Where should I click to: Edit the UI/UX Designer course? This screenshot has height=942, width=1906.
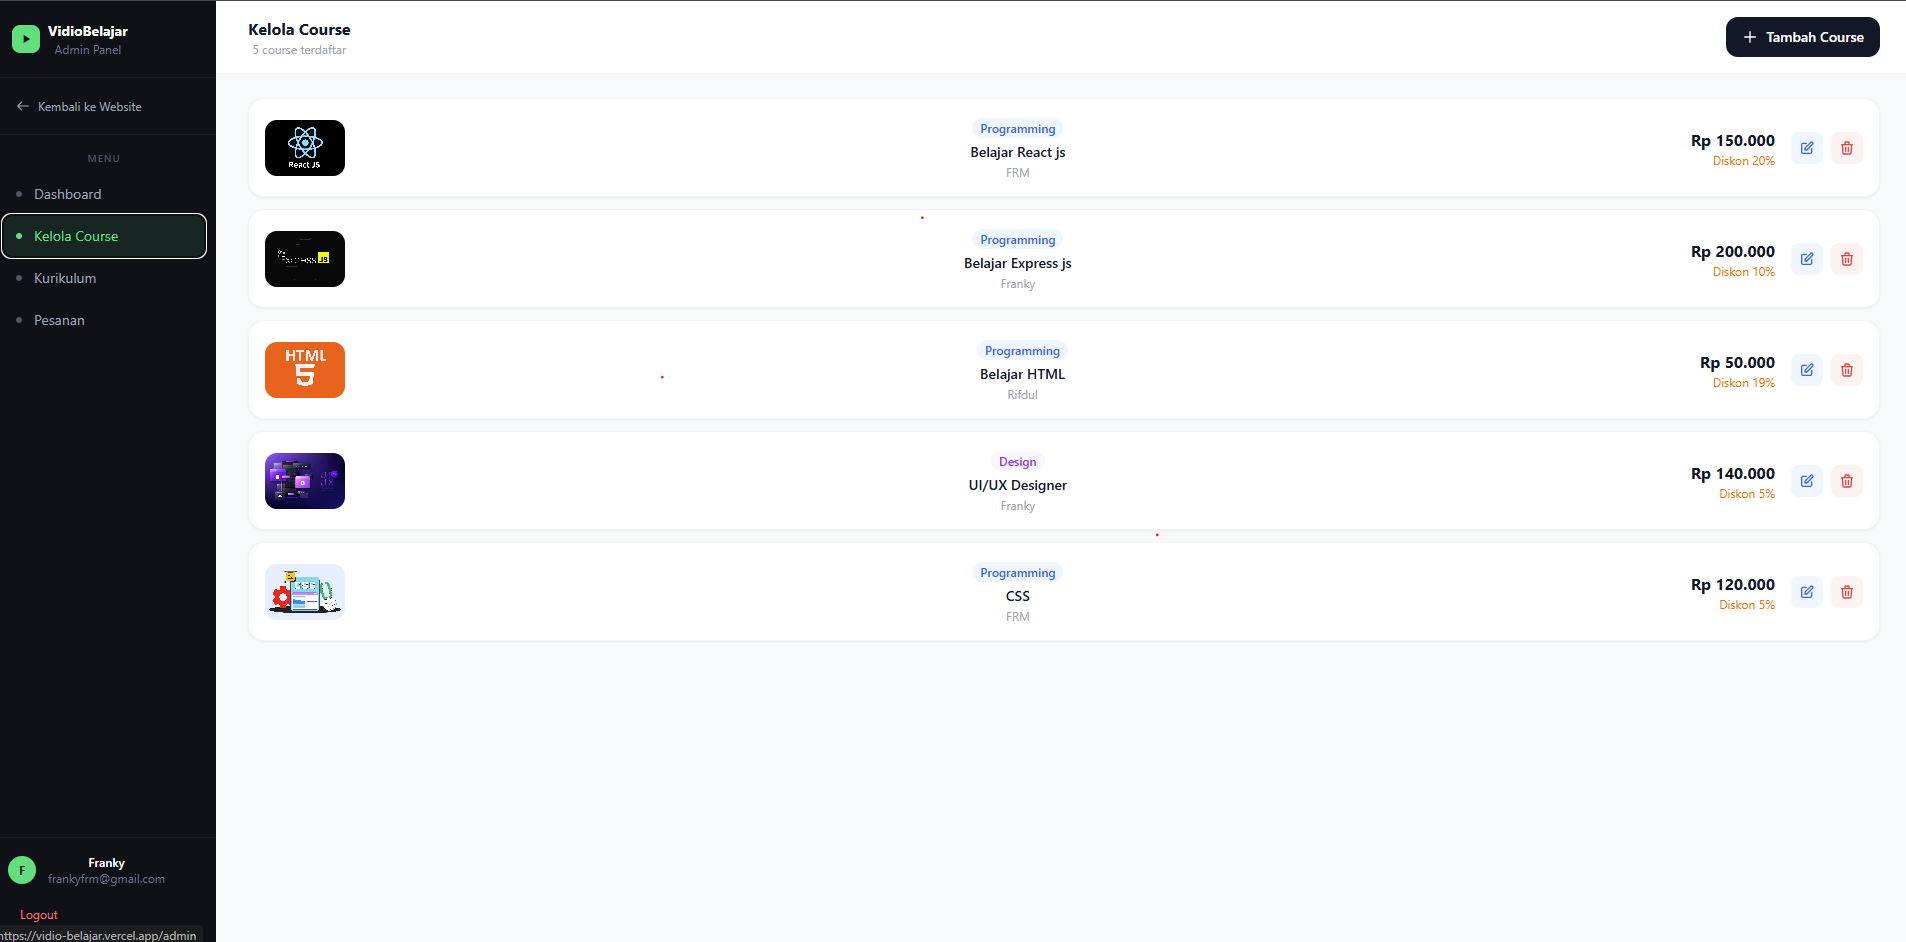[x=1807, y=481]
